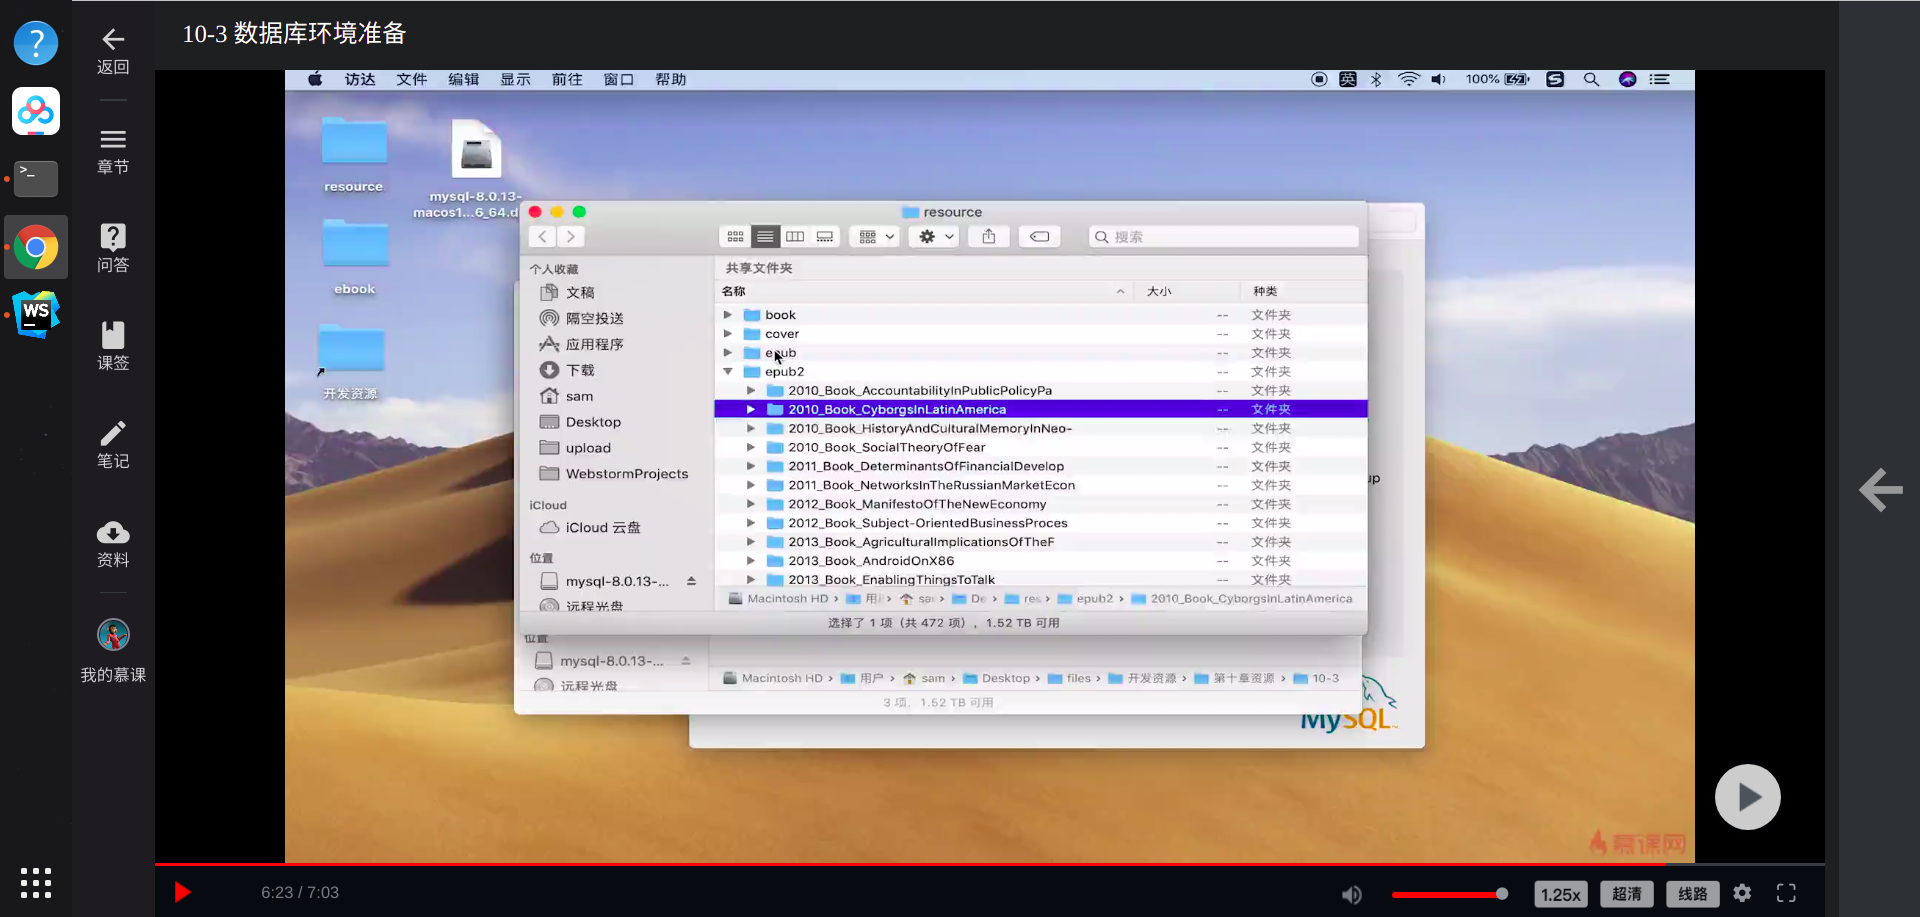Switch server with 线路 button
The image size is (1920, 917).
click(1693, 894)
